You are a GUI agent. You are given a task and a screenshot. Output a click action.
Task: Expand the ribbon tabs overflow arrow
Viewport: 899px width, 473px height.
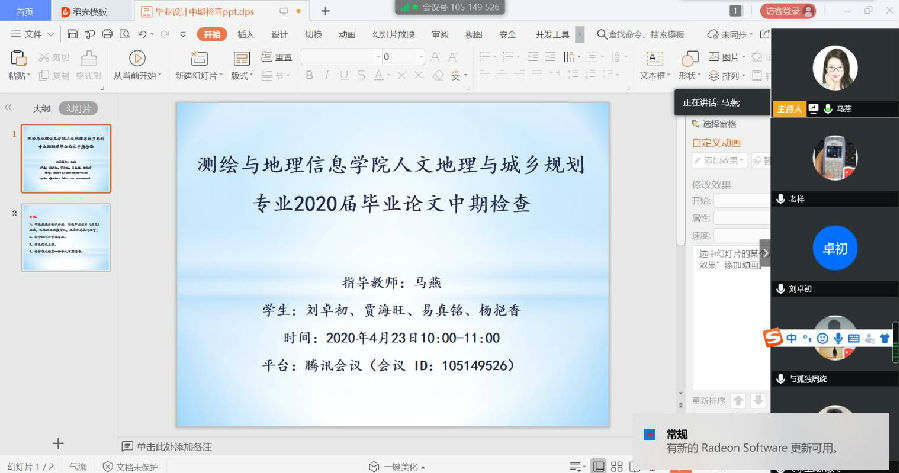tap(579, 34)
